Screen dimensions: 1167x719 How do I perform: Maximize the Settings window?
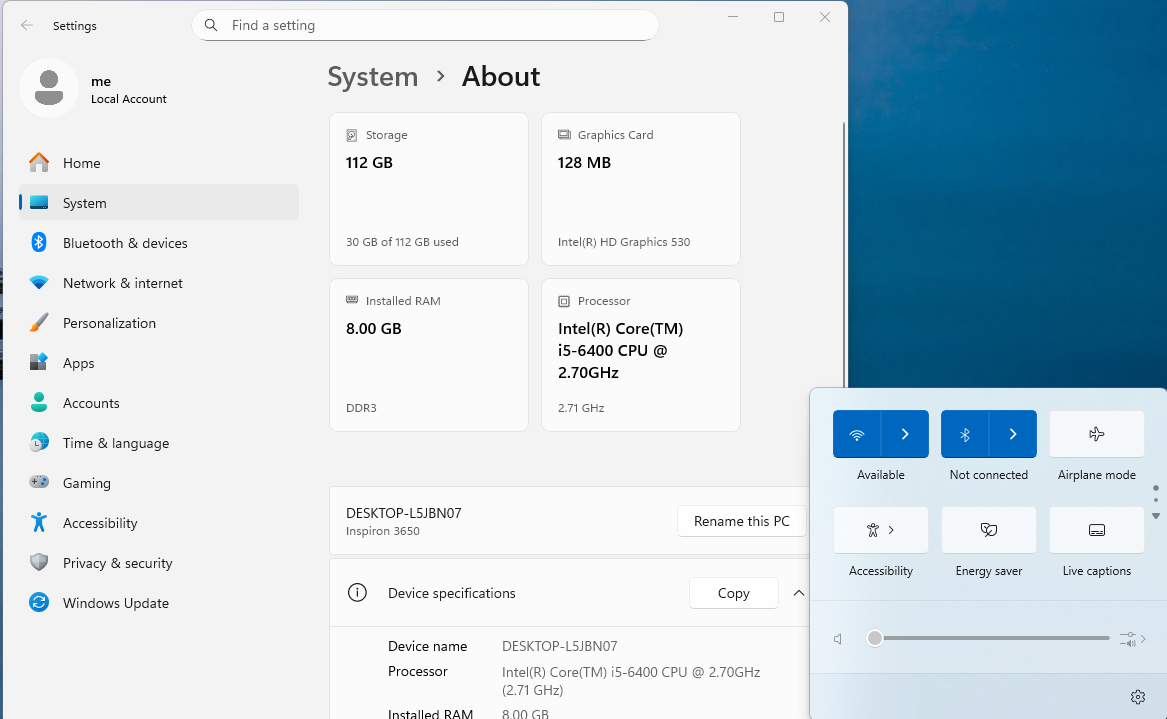coord(778,16)
